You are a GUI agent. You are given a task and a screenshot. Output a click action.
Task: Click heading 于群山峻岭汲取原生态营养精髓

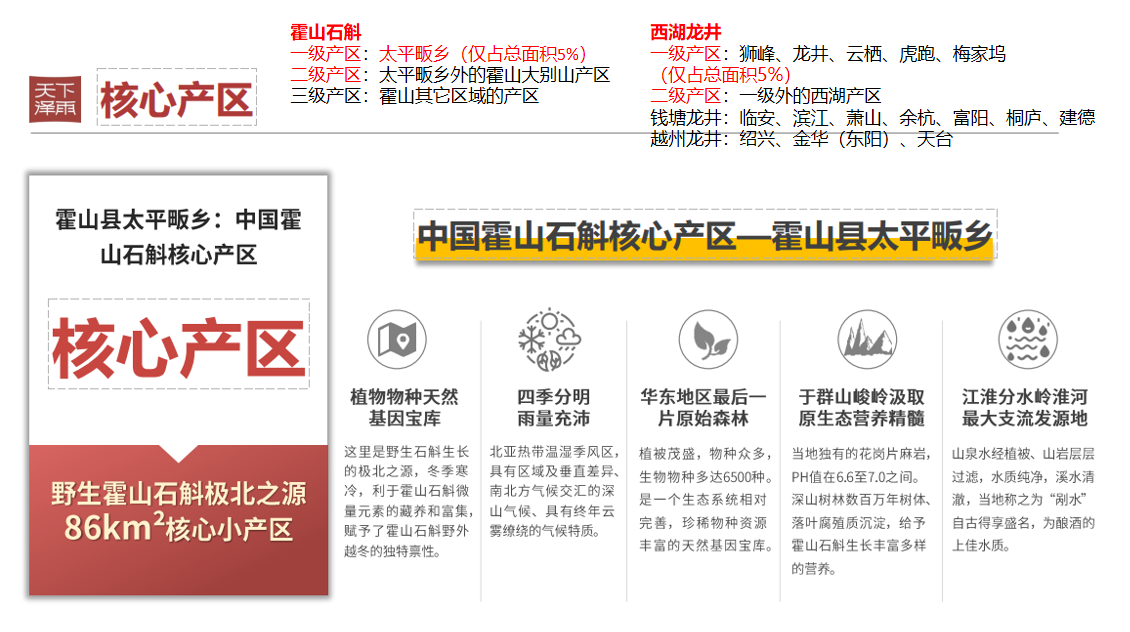(861, 407)
